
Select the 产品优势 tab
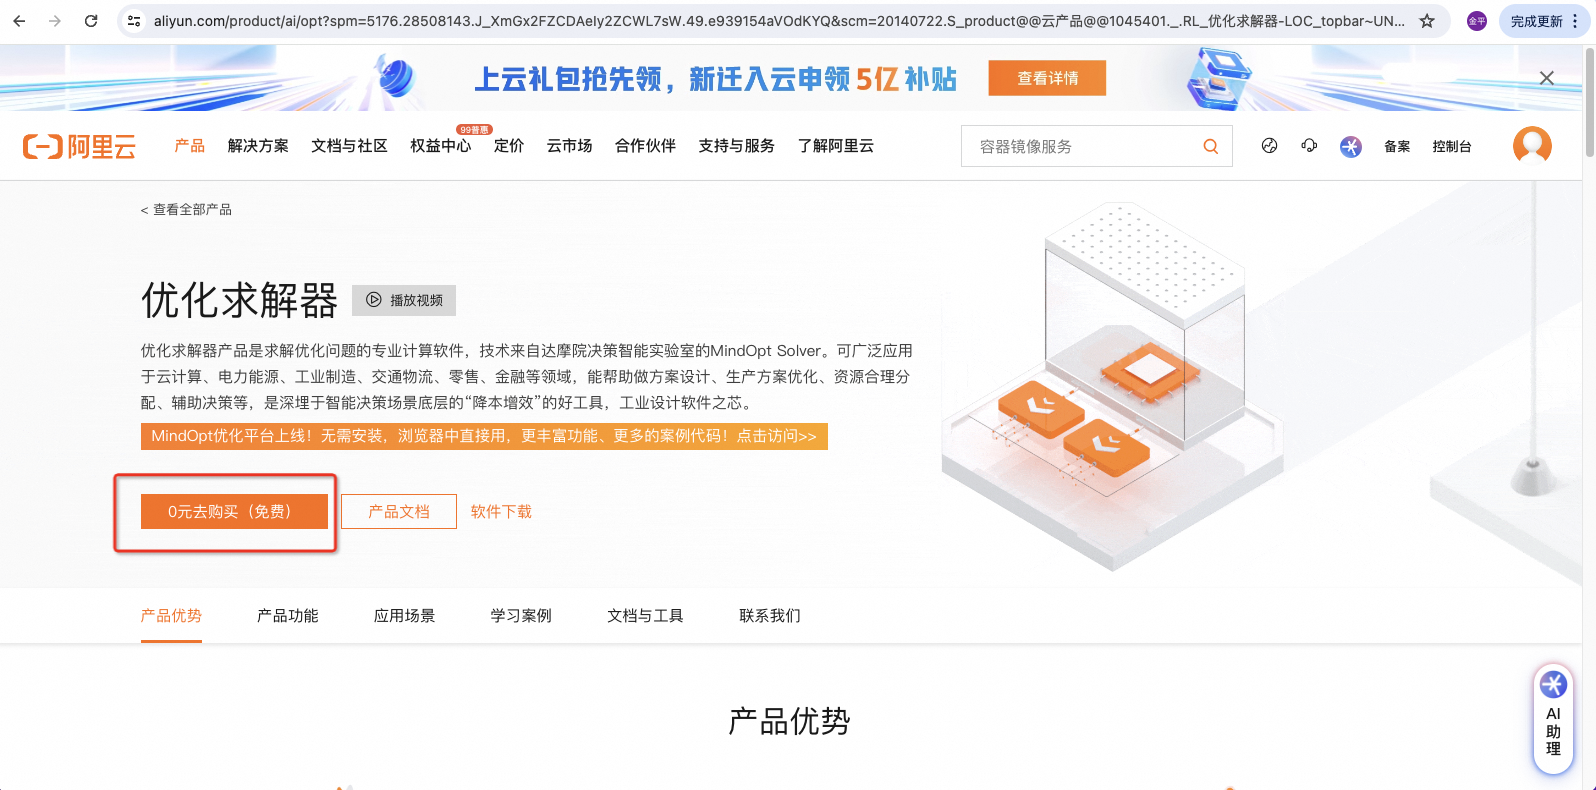[171, 615]
